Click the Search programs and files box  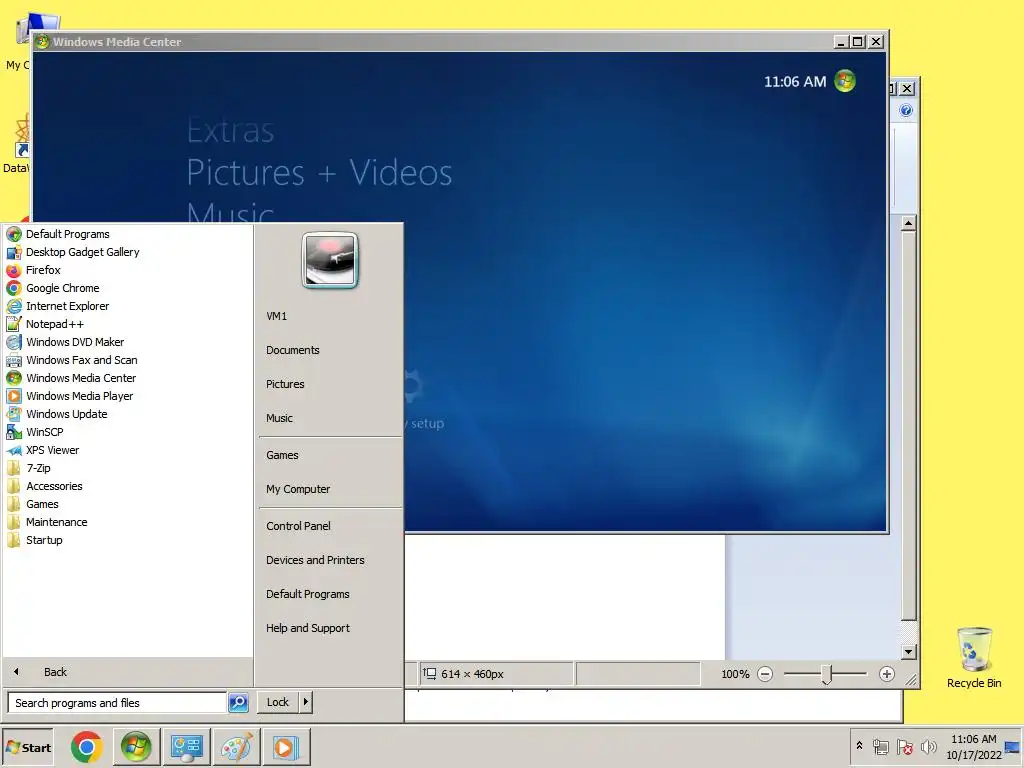(x=117, y=703)
